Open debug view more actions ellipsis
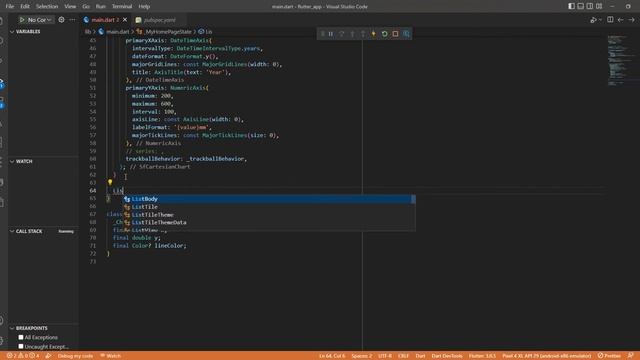Viewport: 640px width, 360px height. (x=72, y=20)
